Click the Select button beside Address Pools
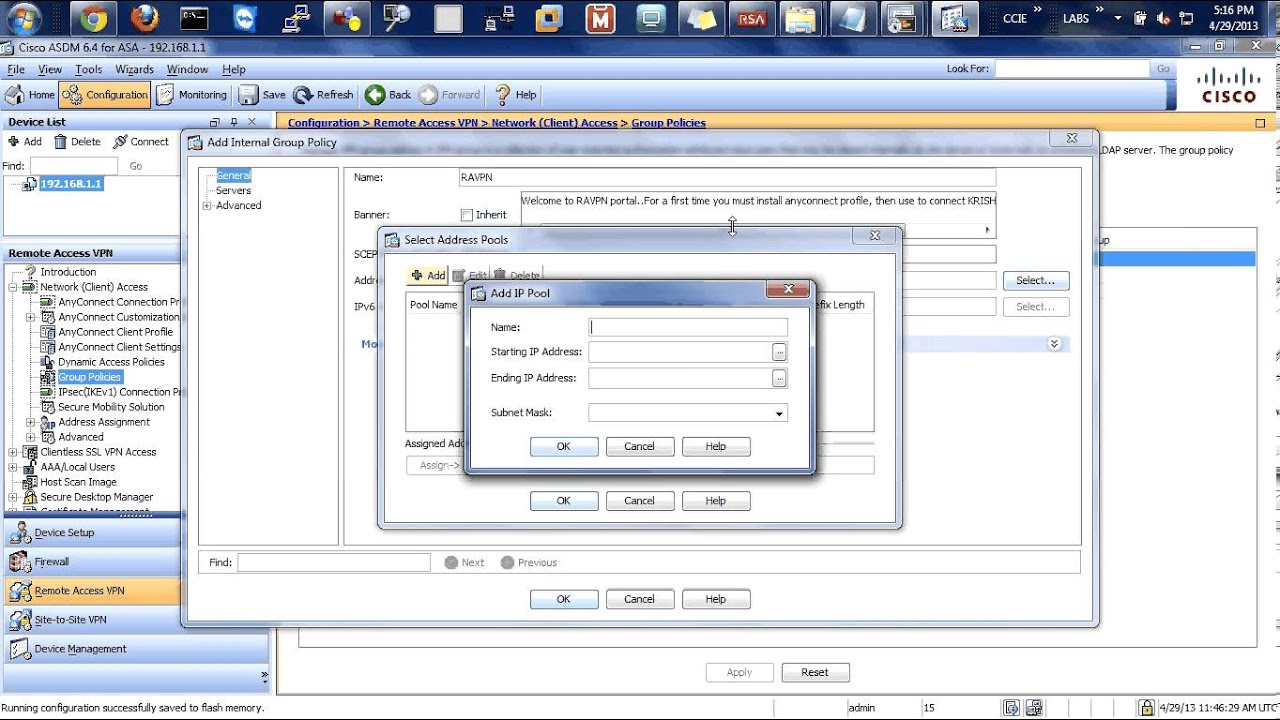The width and height of the screenshot is (1280, 720). pyautogui.click(x=1036, y=281)
